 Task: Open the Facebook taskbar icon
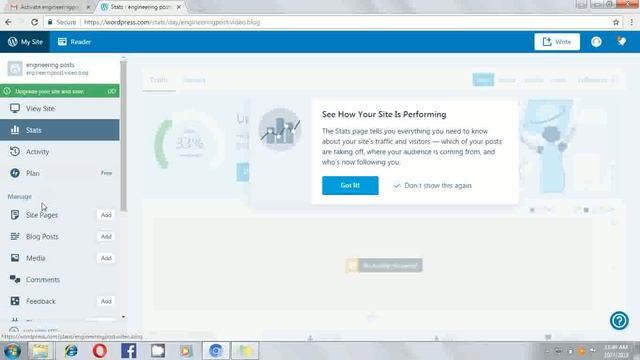coord(129,351)
